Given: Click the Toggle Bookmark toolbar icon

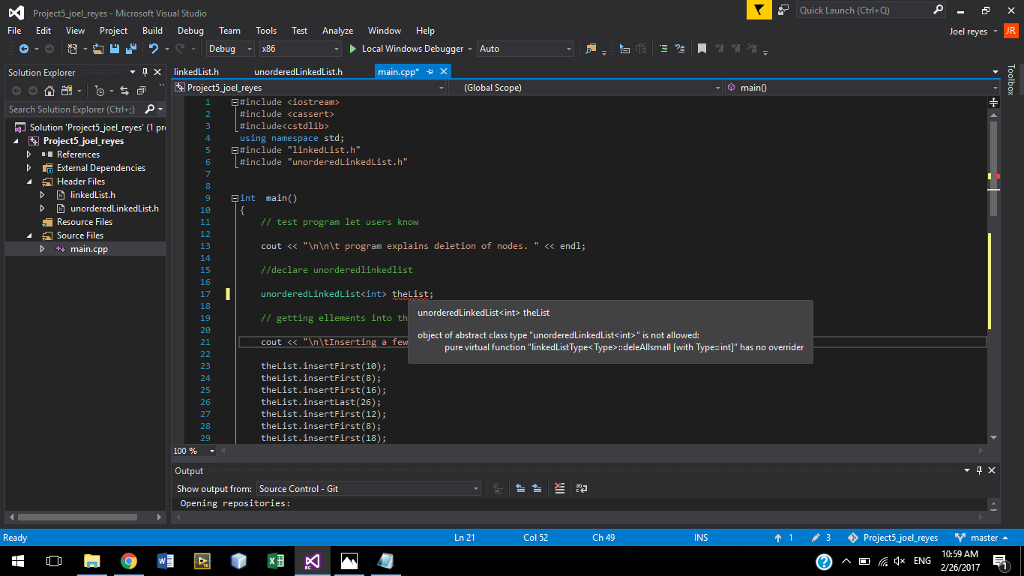Looking at the screenshot, I should pos(703,49).
